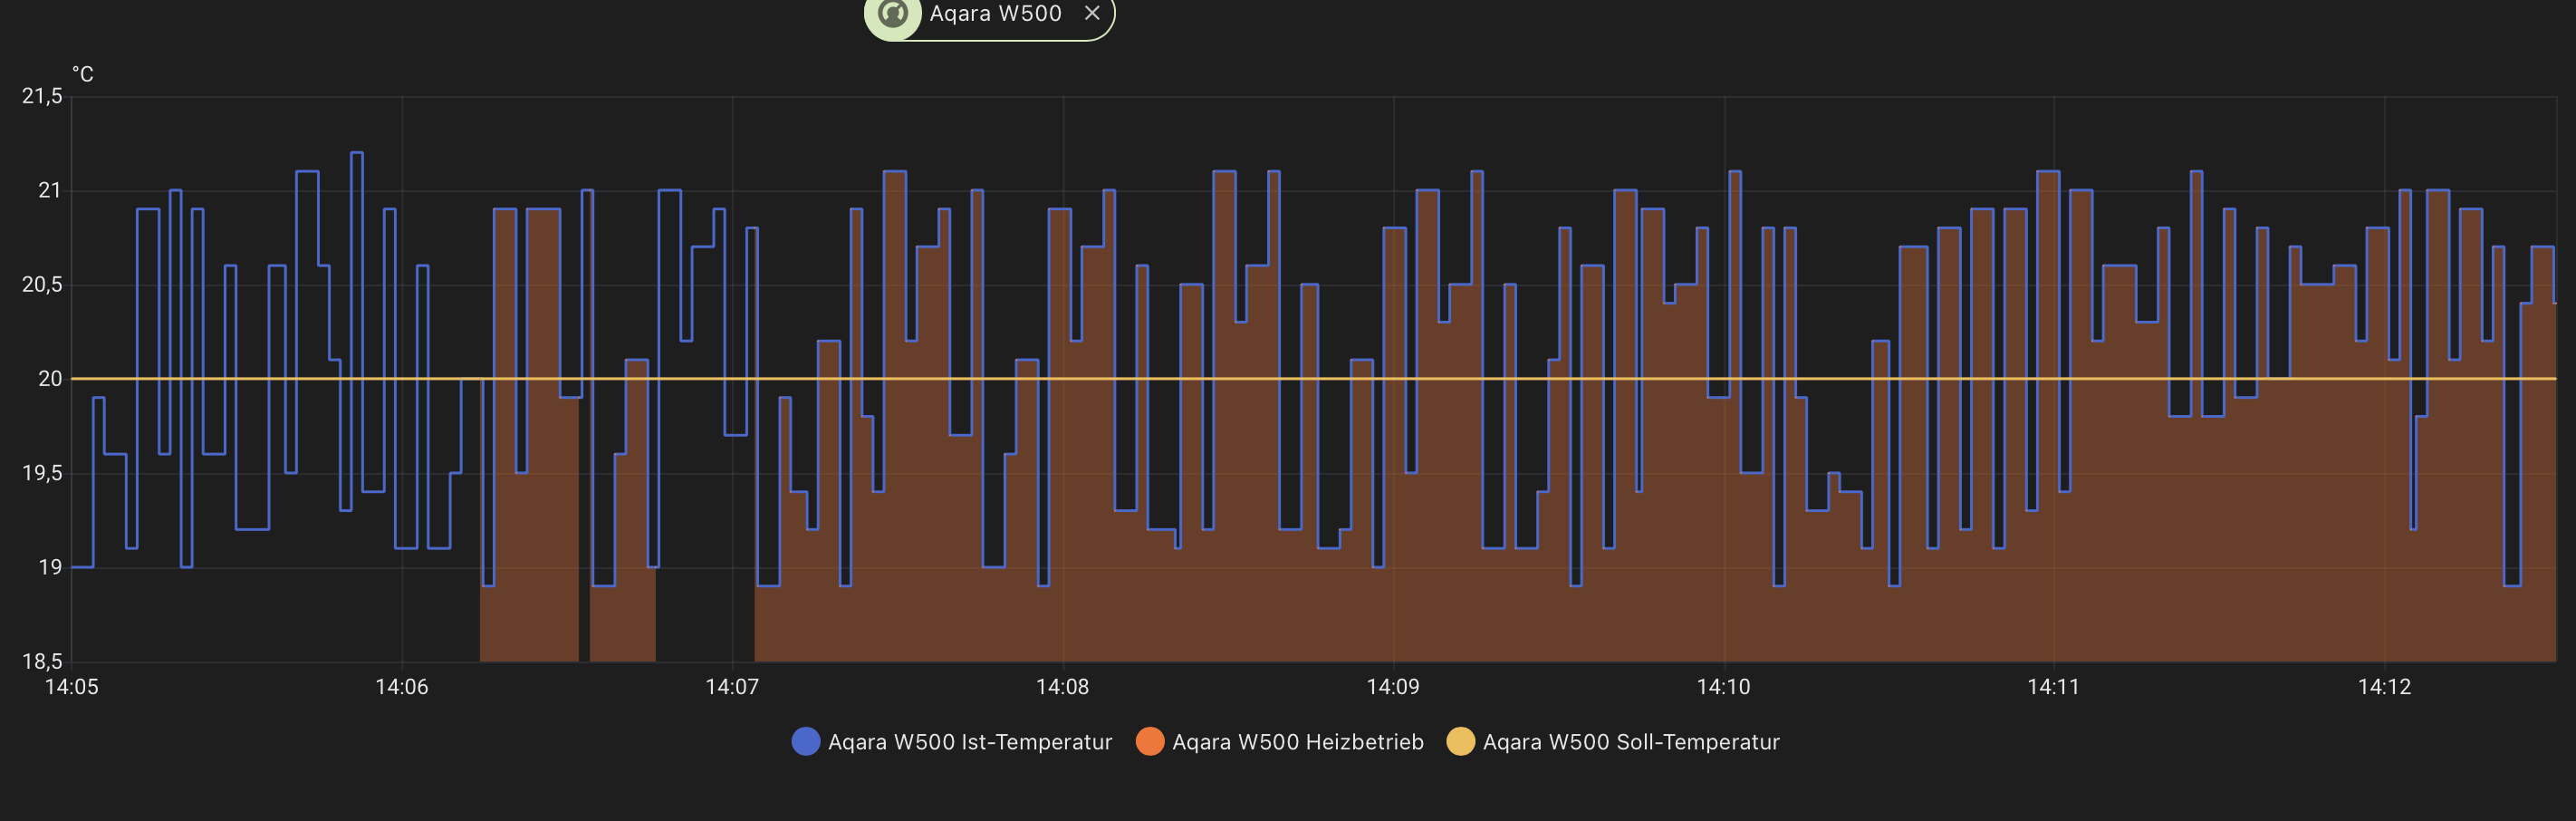Click the 14:05 time axis label
2576x821 pixels.
72,687
